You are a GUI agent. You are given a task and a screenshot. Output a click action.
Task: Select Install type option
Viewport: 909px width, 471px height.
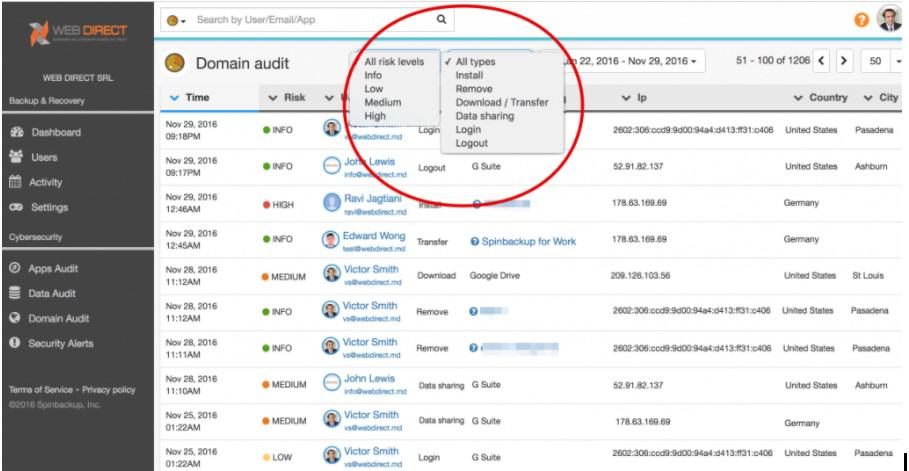(469, 75)
